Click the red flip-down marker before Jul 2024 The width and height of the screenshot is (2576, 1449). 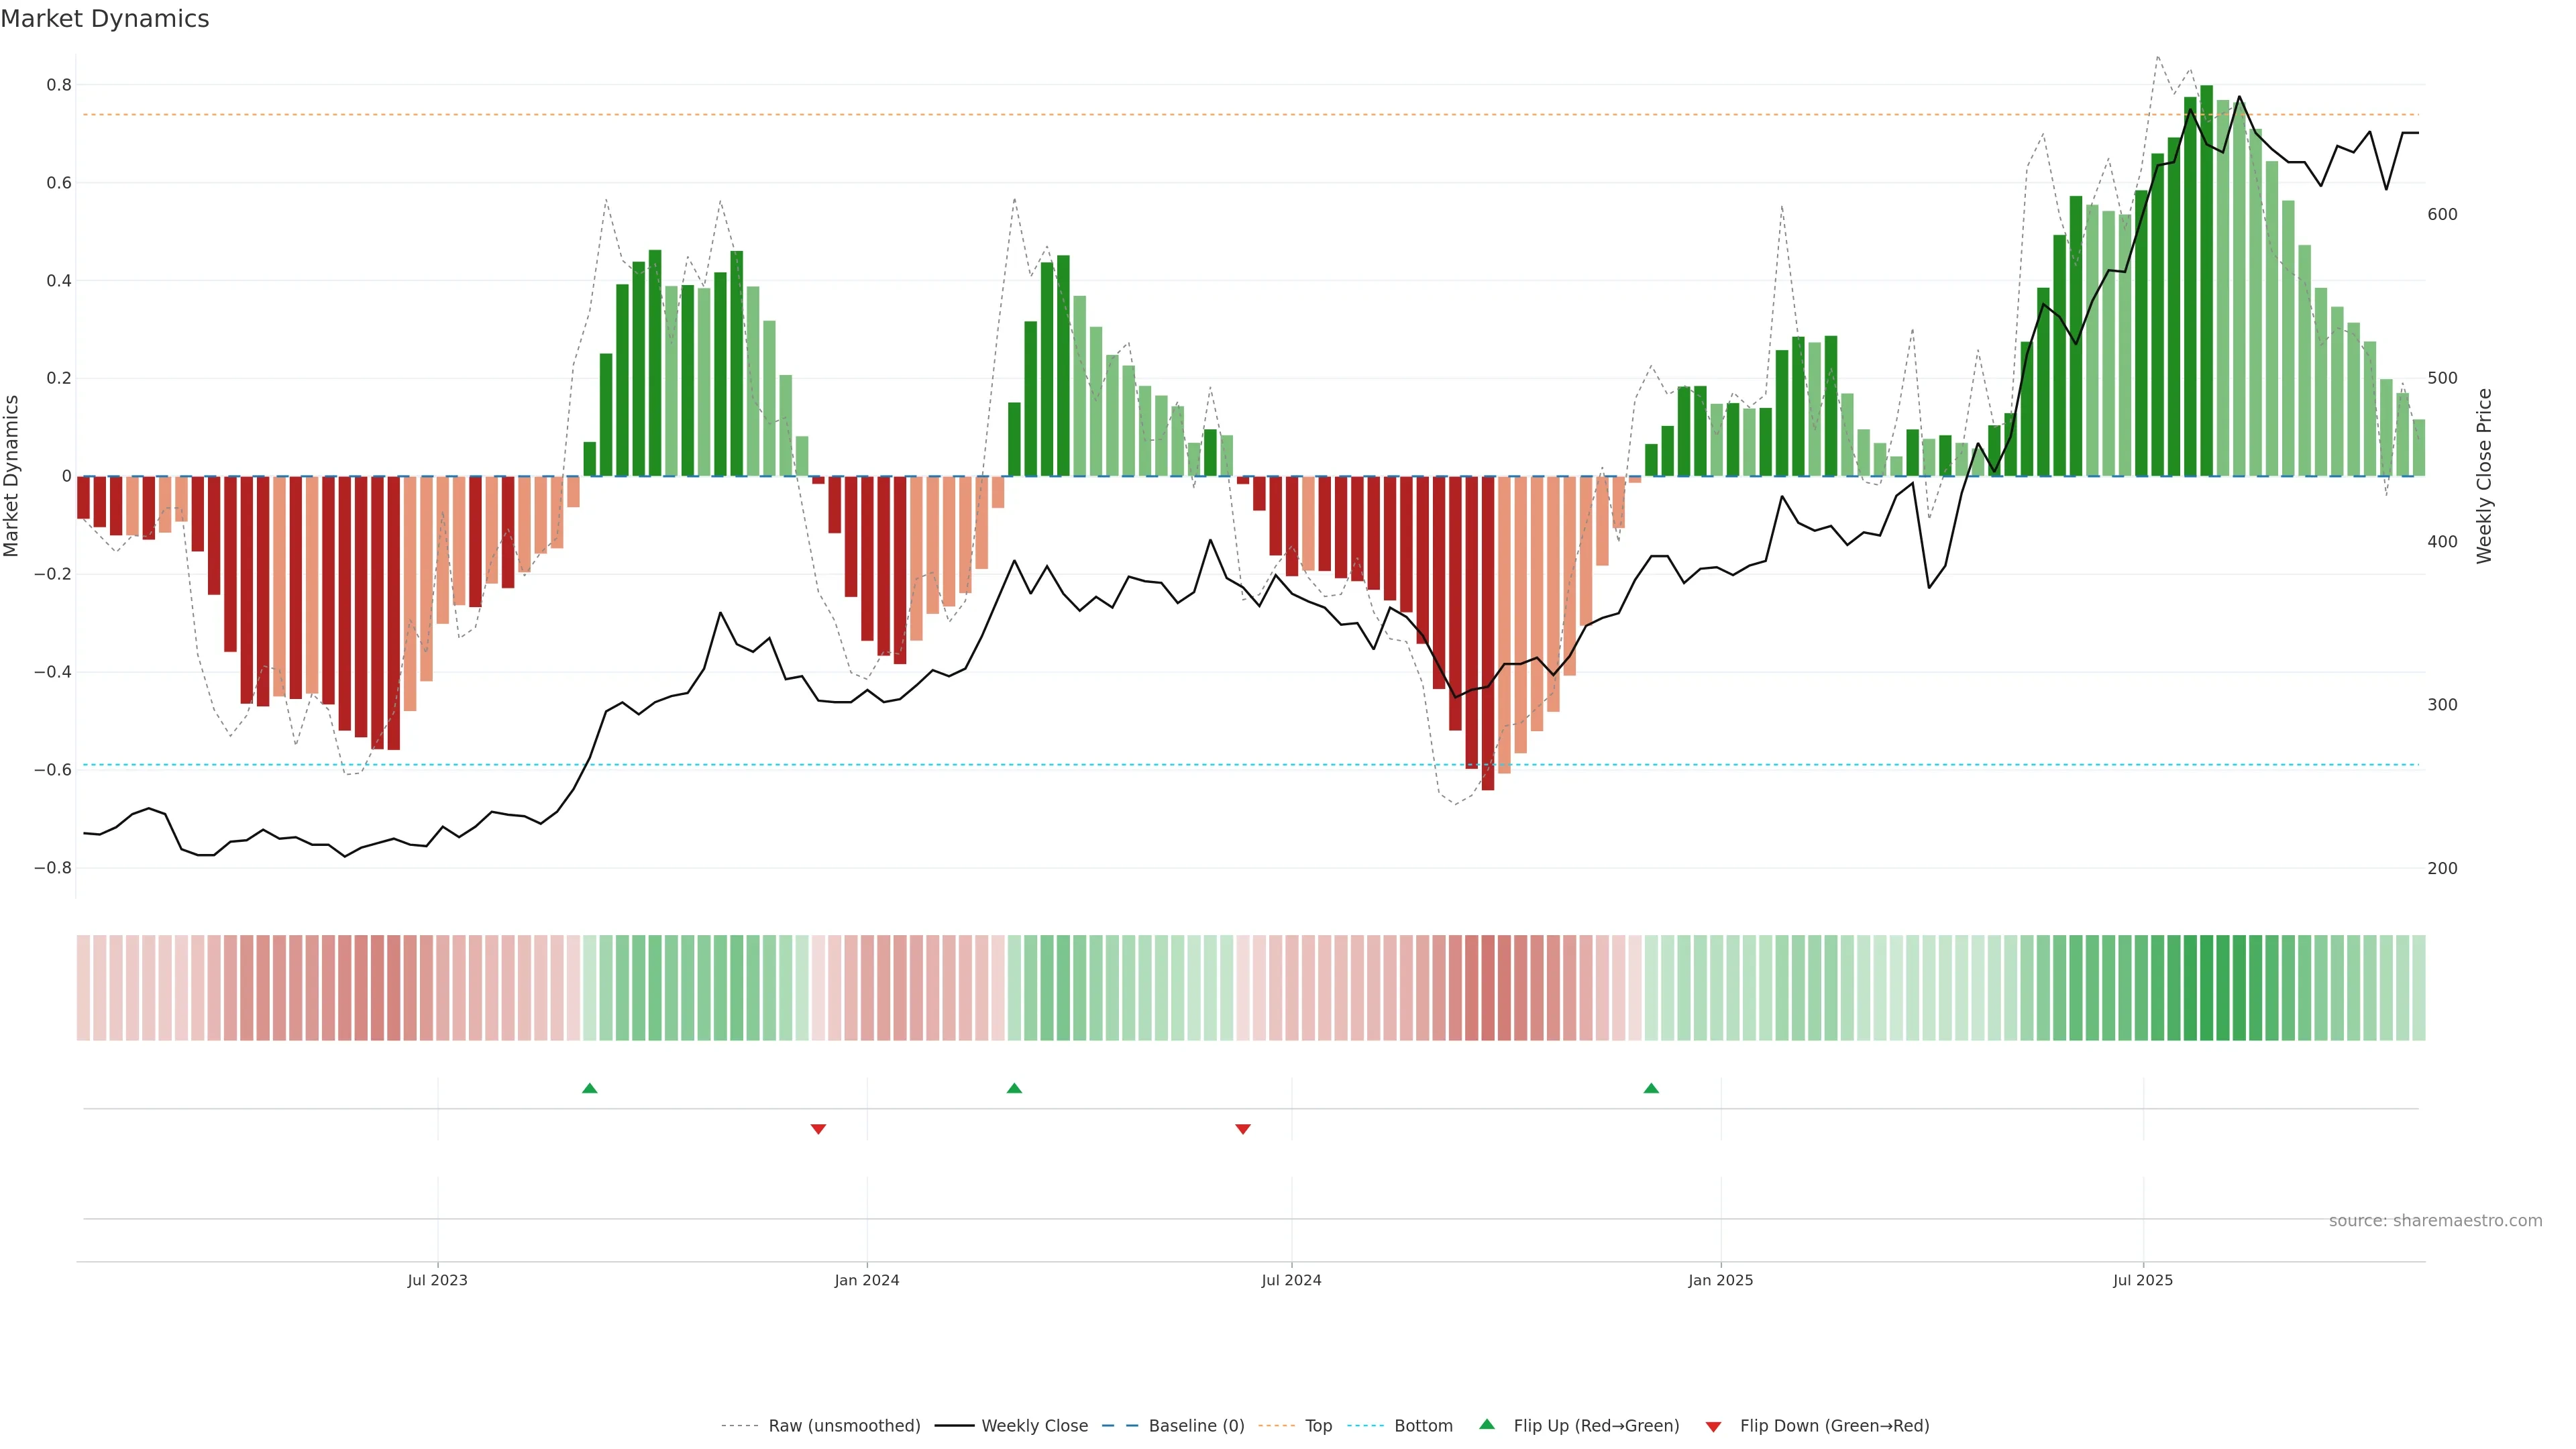[1242, 1129]
